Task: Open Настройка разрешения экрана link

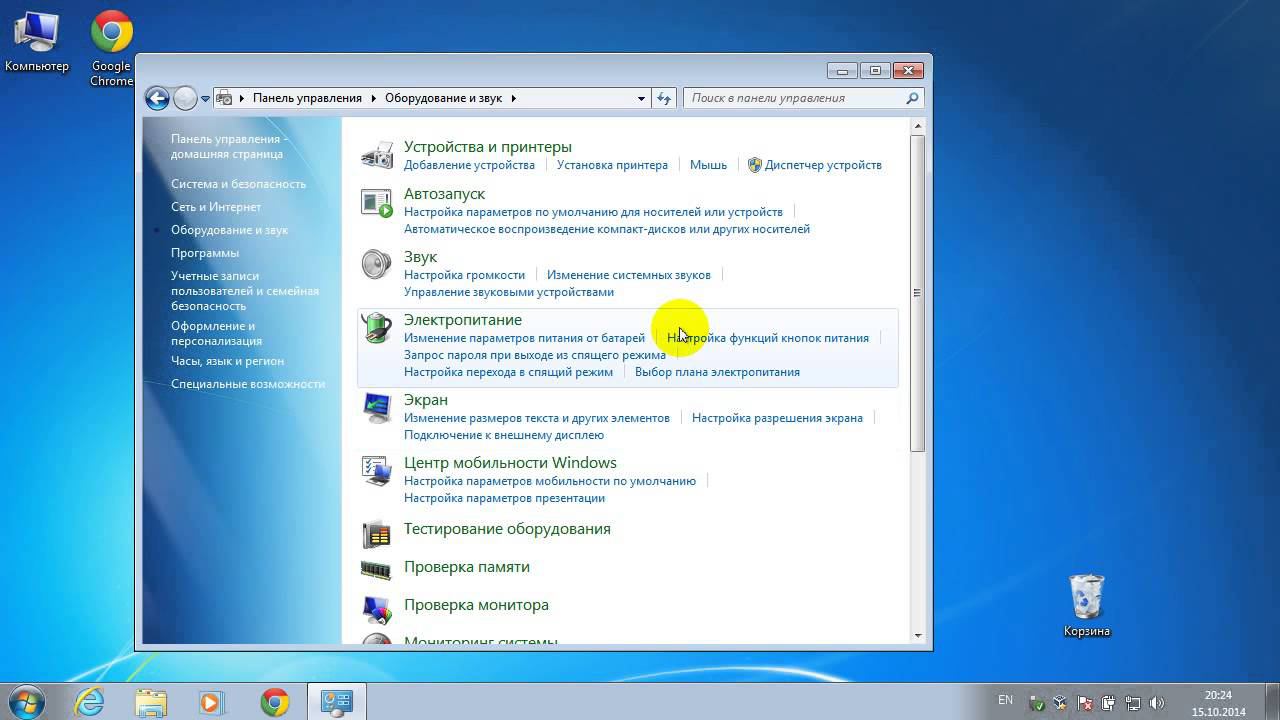Action: click(x=777, y=418)
